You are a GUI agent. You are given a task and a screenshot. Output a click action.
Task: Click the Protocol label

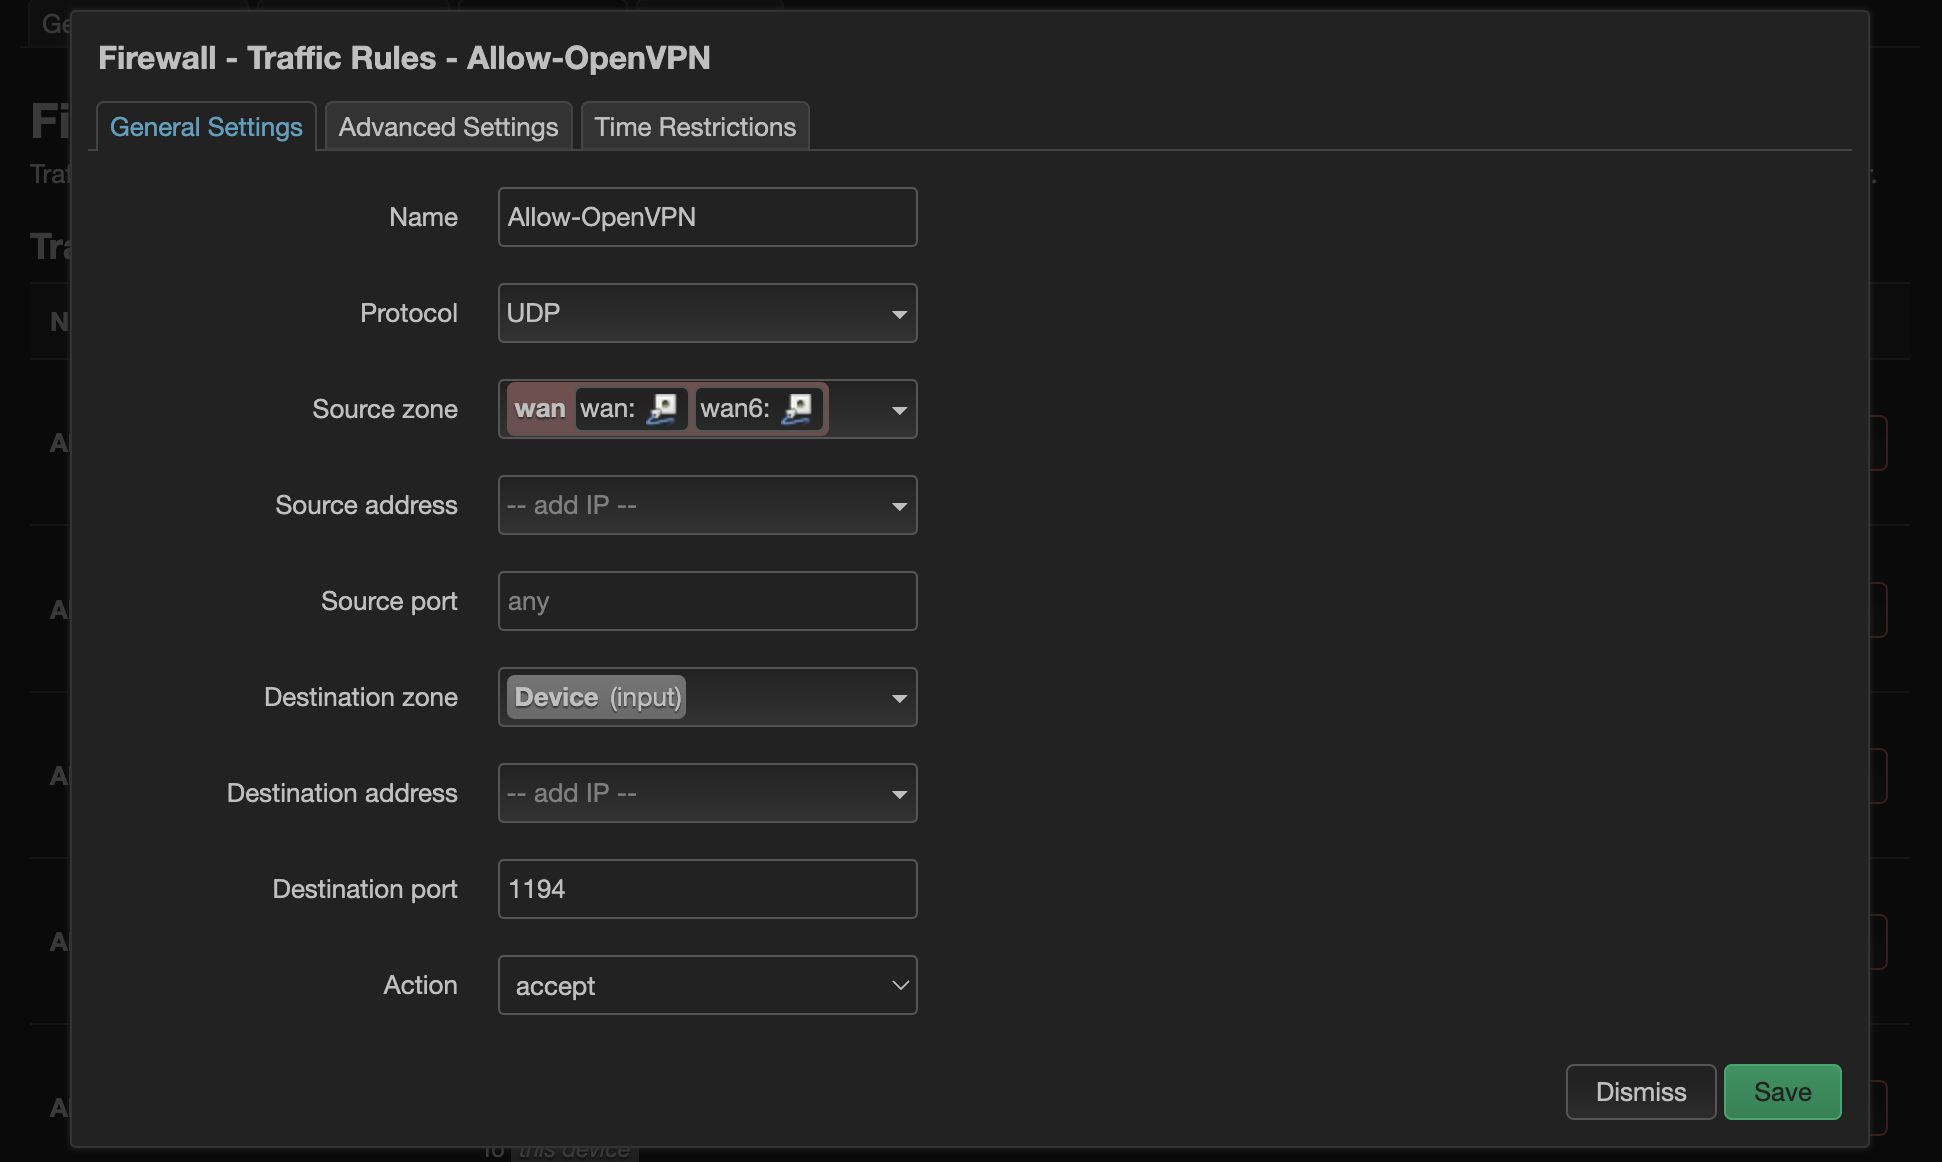tap(409, 313)
